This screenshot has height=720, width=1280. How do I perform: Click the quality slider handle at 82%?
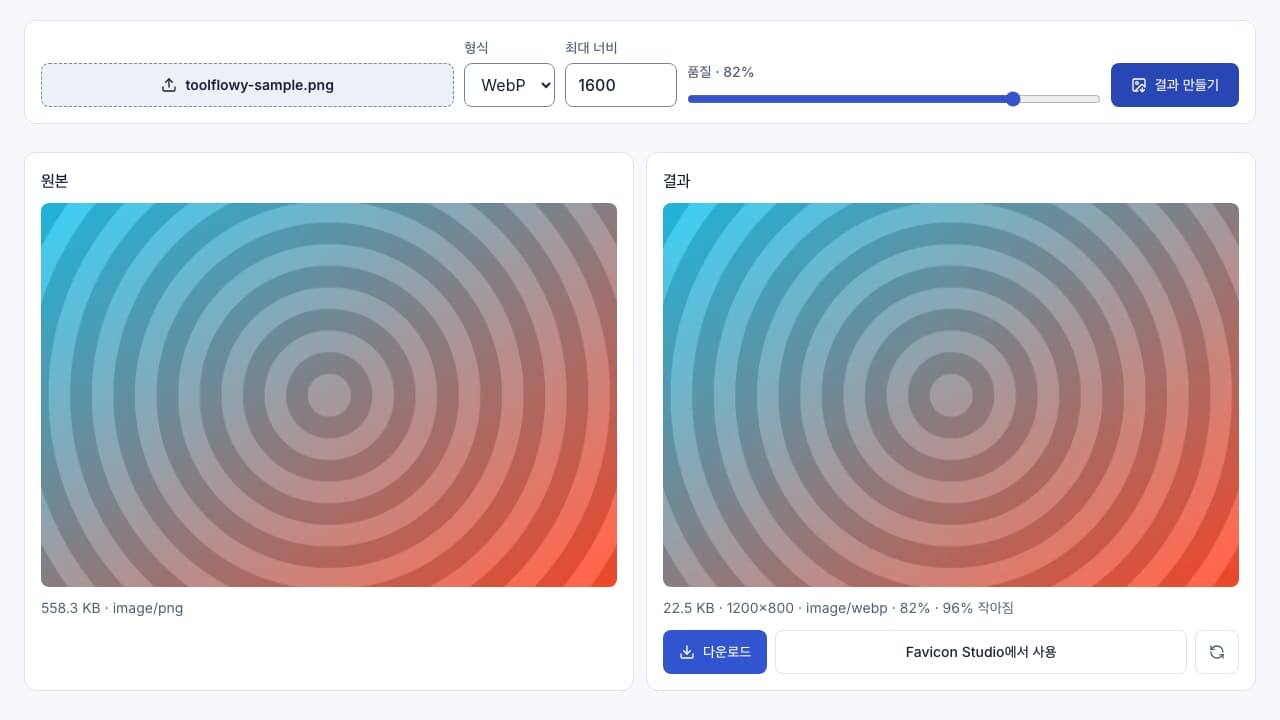point(1013,99)
